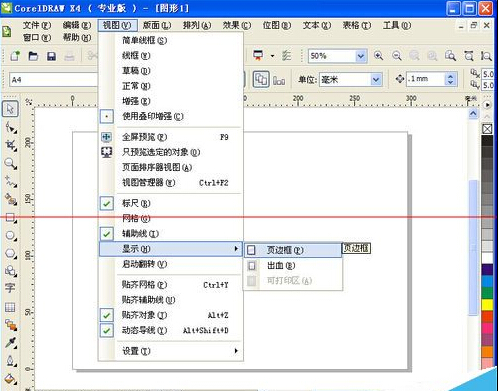This screenshot has height=391, width=498.
Task: Open the 50% zoom level dropdown
Action: (360, 56)
